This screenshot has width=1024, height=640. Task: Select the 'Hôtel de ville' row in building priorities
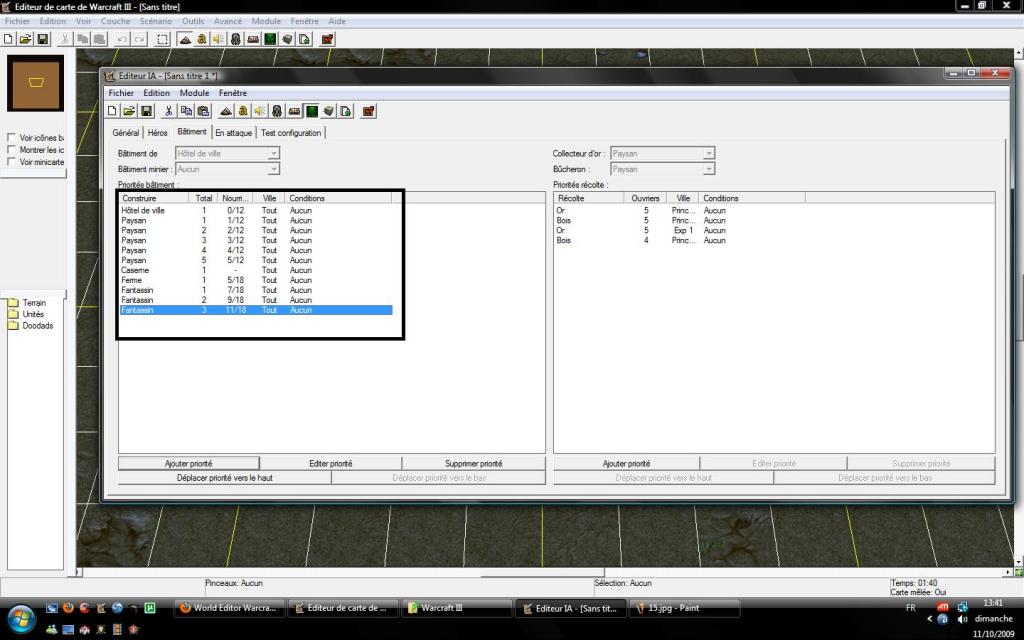click(256, 210)
